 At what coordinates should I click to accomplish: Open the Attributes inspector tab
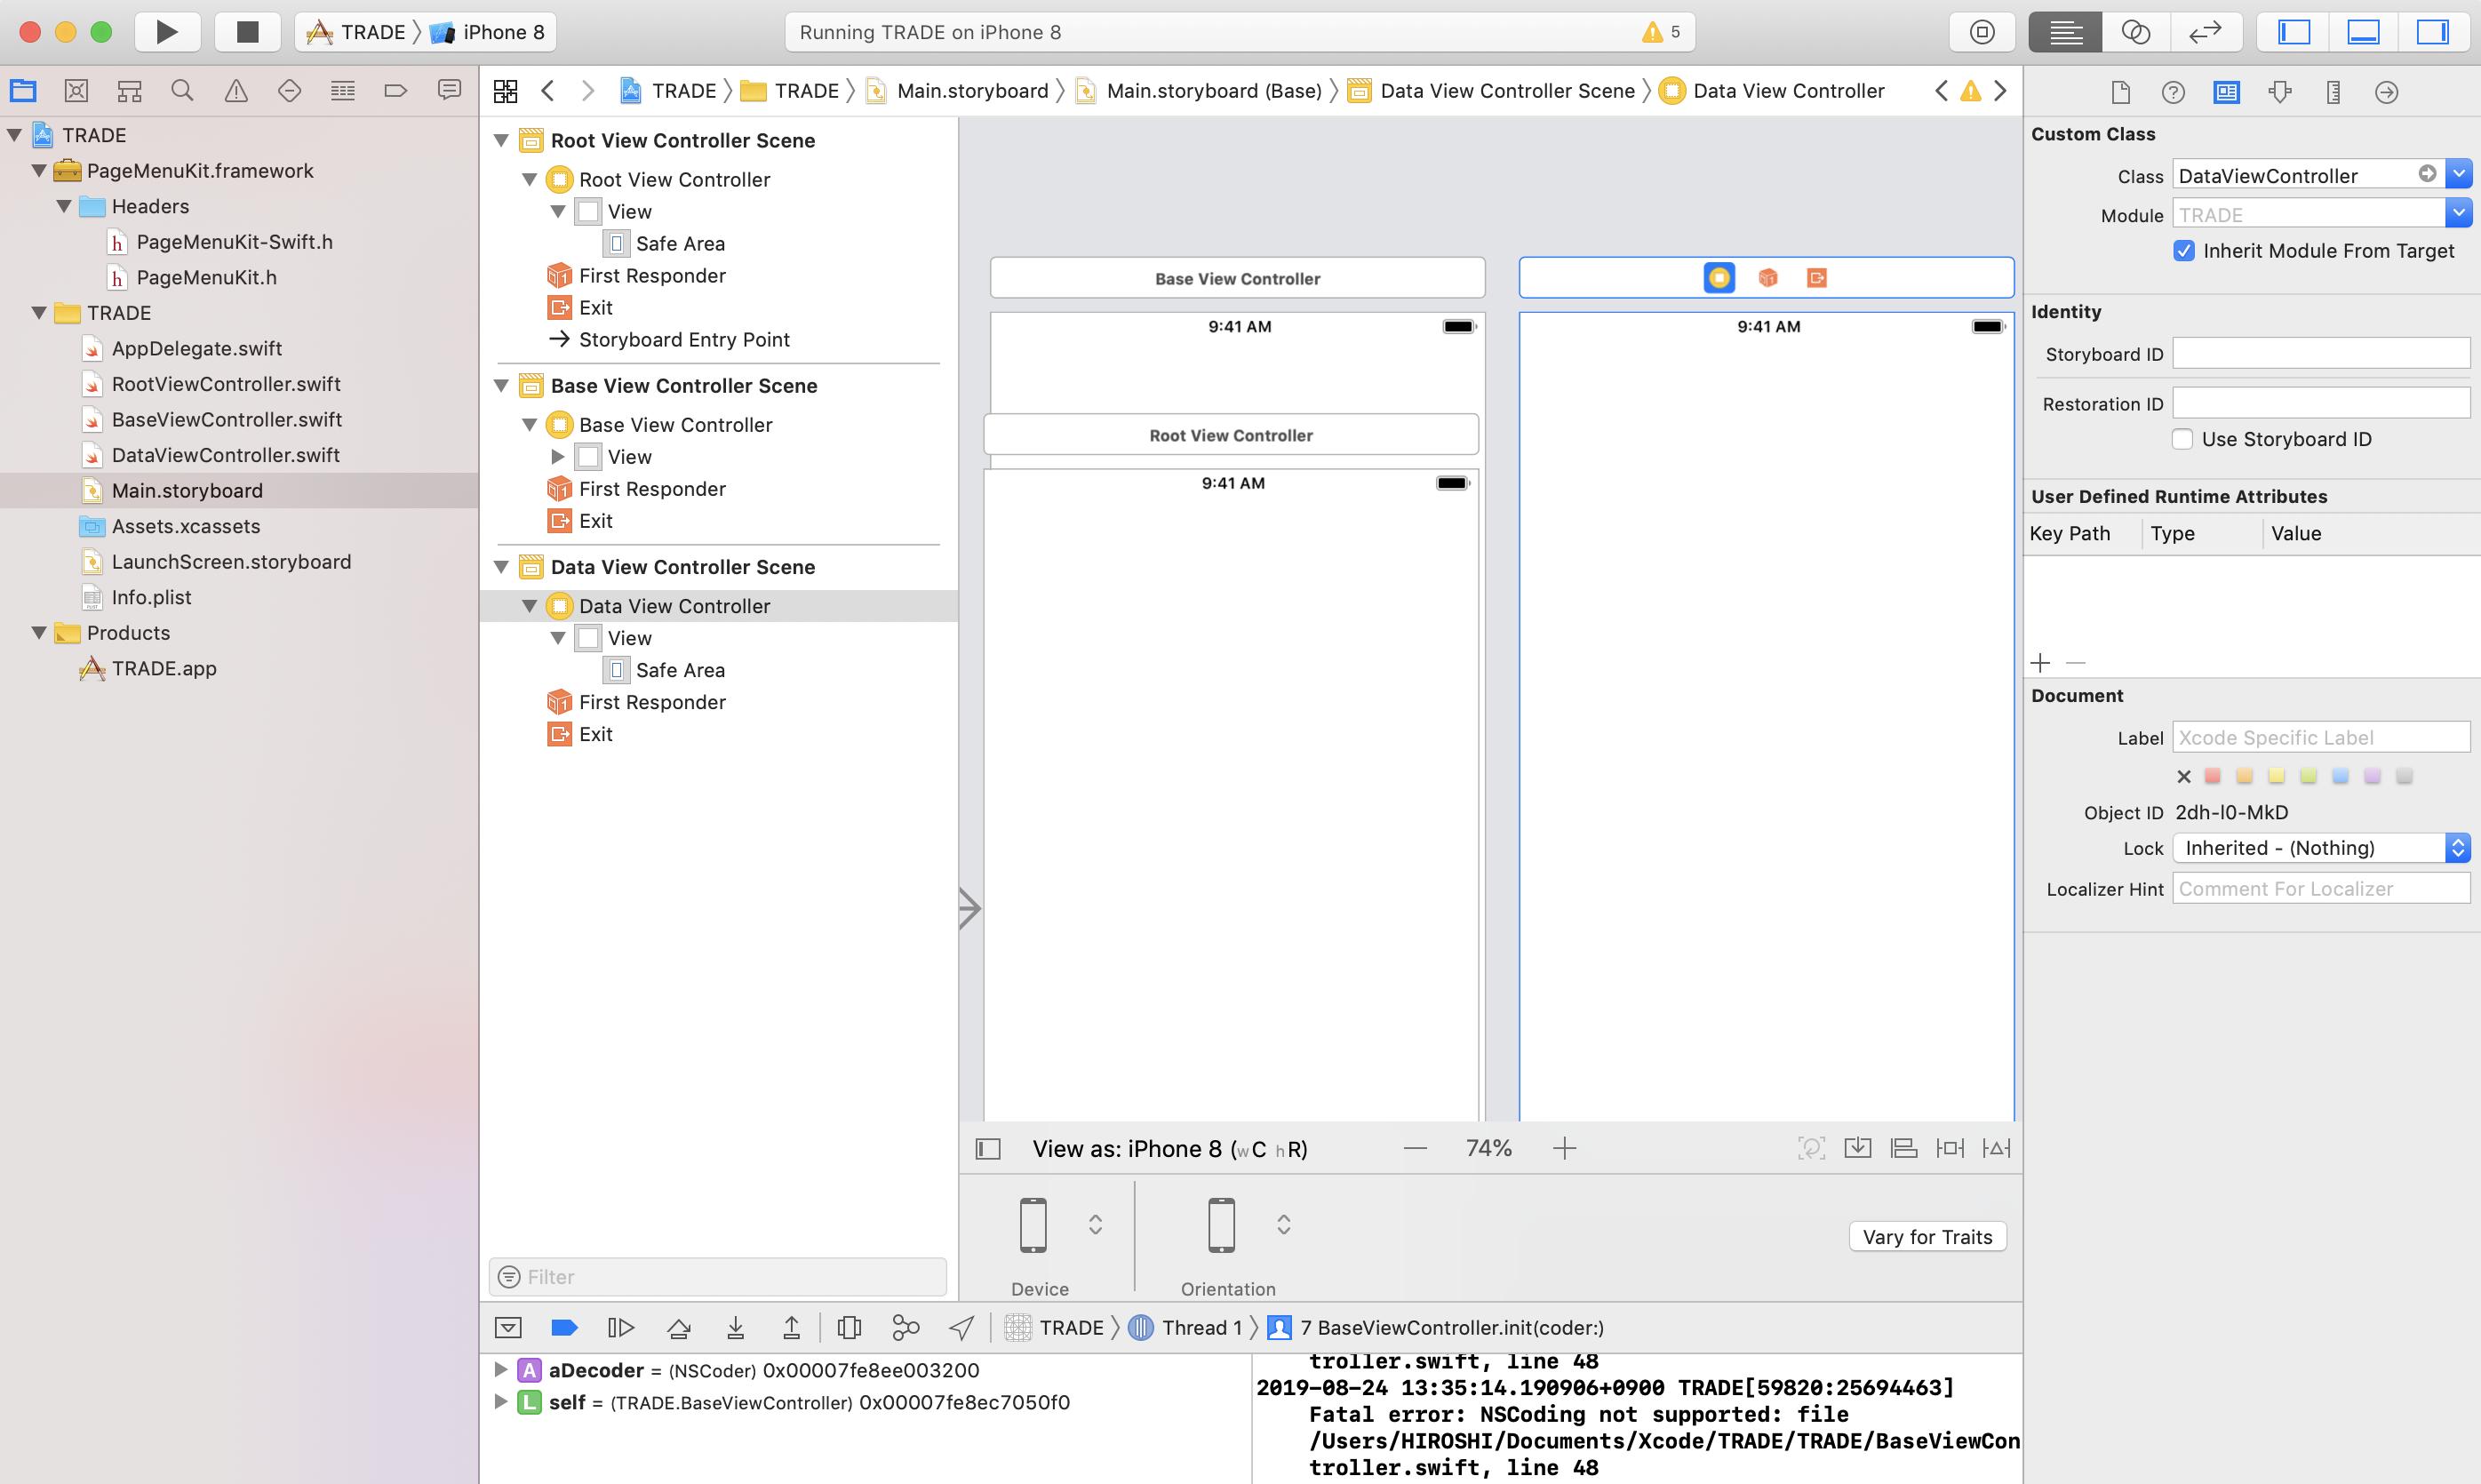pyautogui.click(x=2280, y=92)
